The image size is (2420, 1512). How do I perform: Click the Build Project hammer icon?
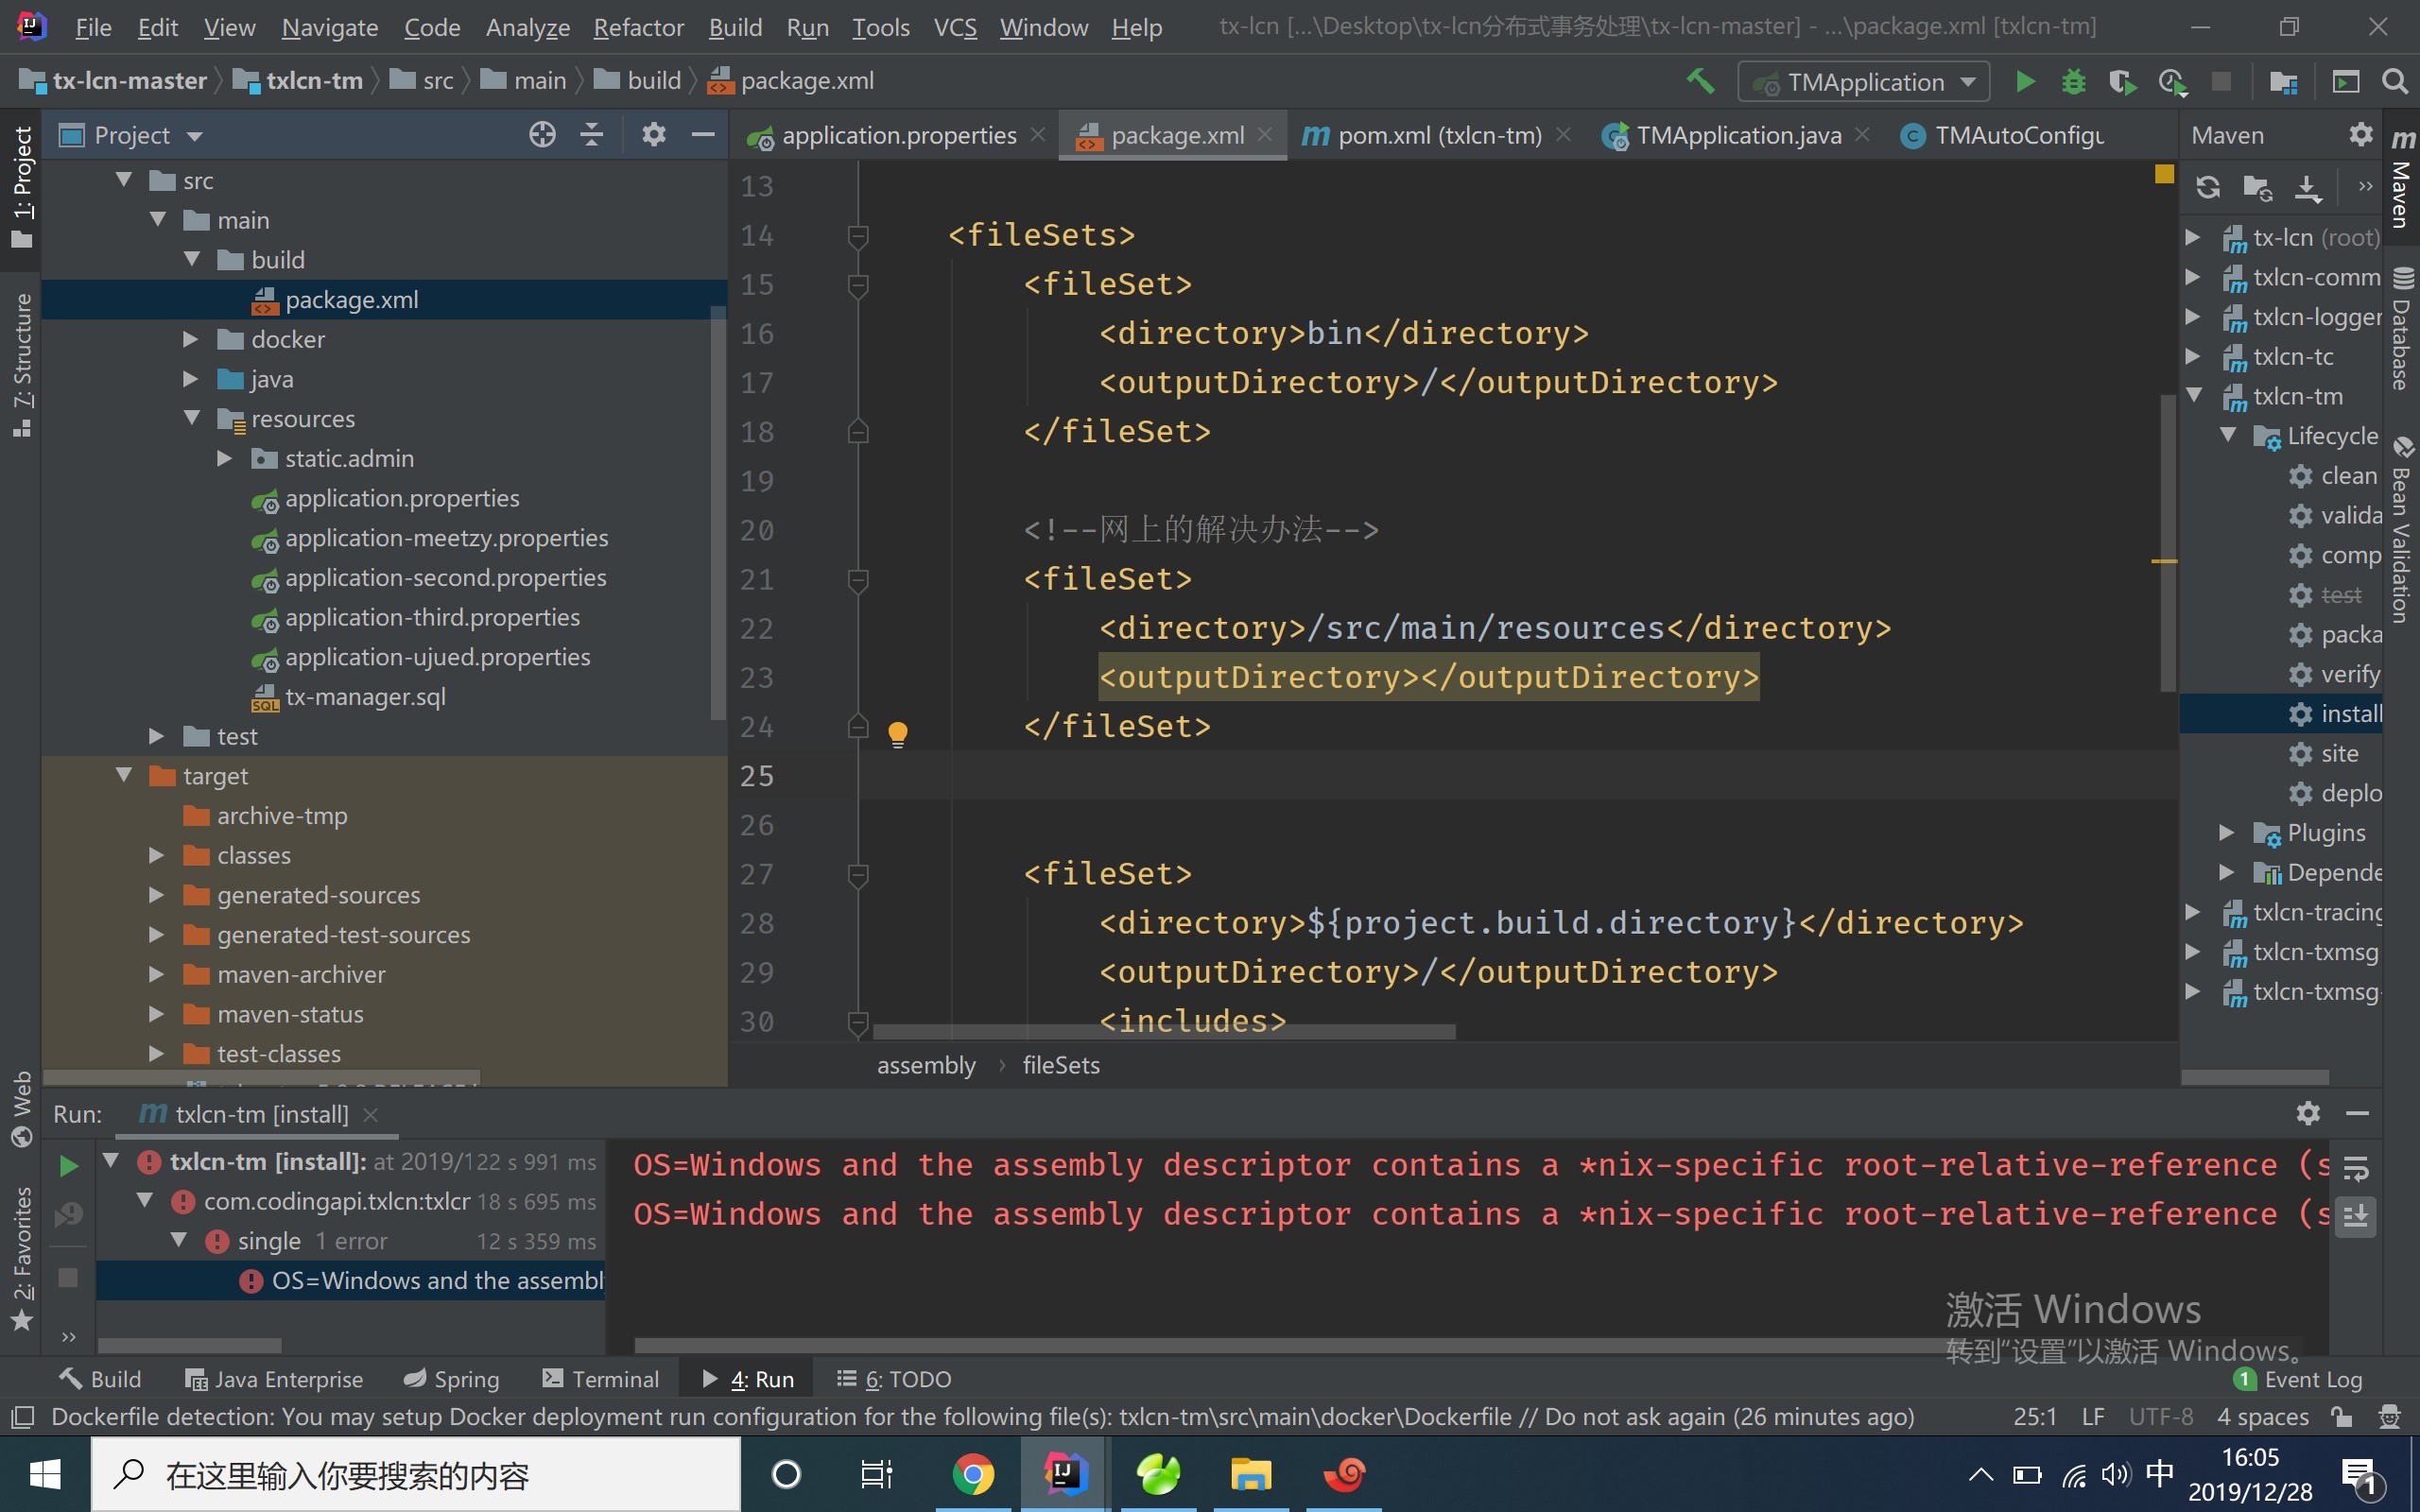[x=1700, y=81]
